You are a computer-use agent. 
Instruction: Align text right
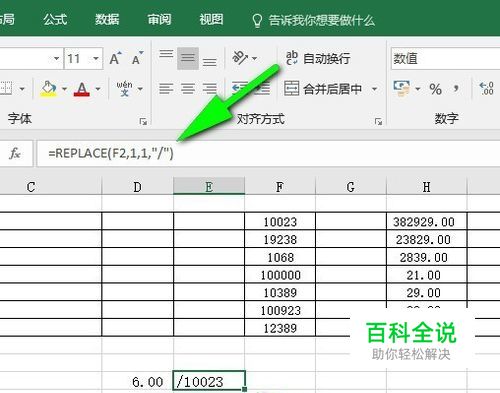pyautogui.click(x=209, y=89)
